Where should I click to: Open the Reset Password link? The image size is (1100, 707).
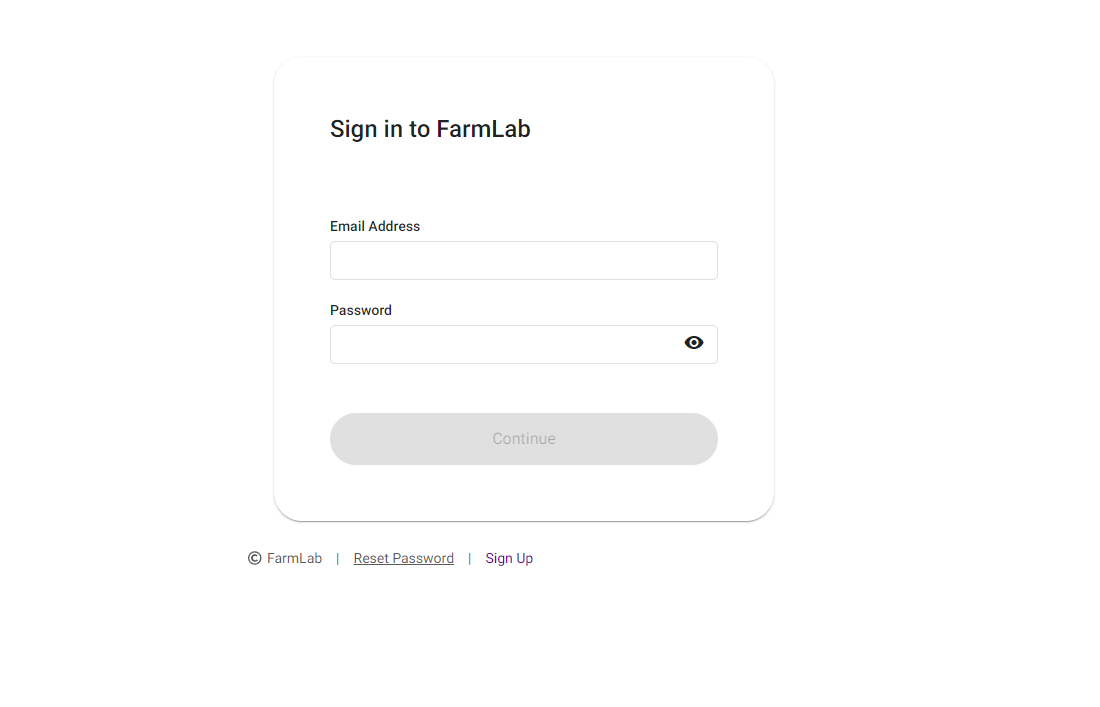(x=403, y=559)
